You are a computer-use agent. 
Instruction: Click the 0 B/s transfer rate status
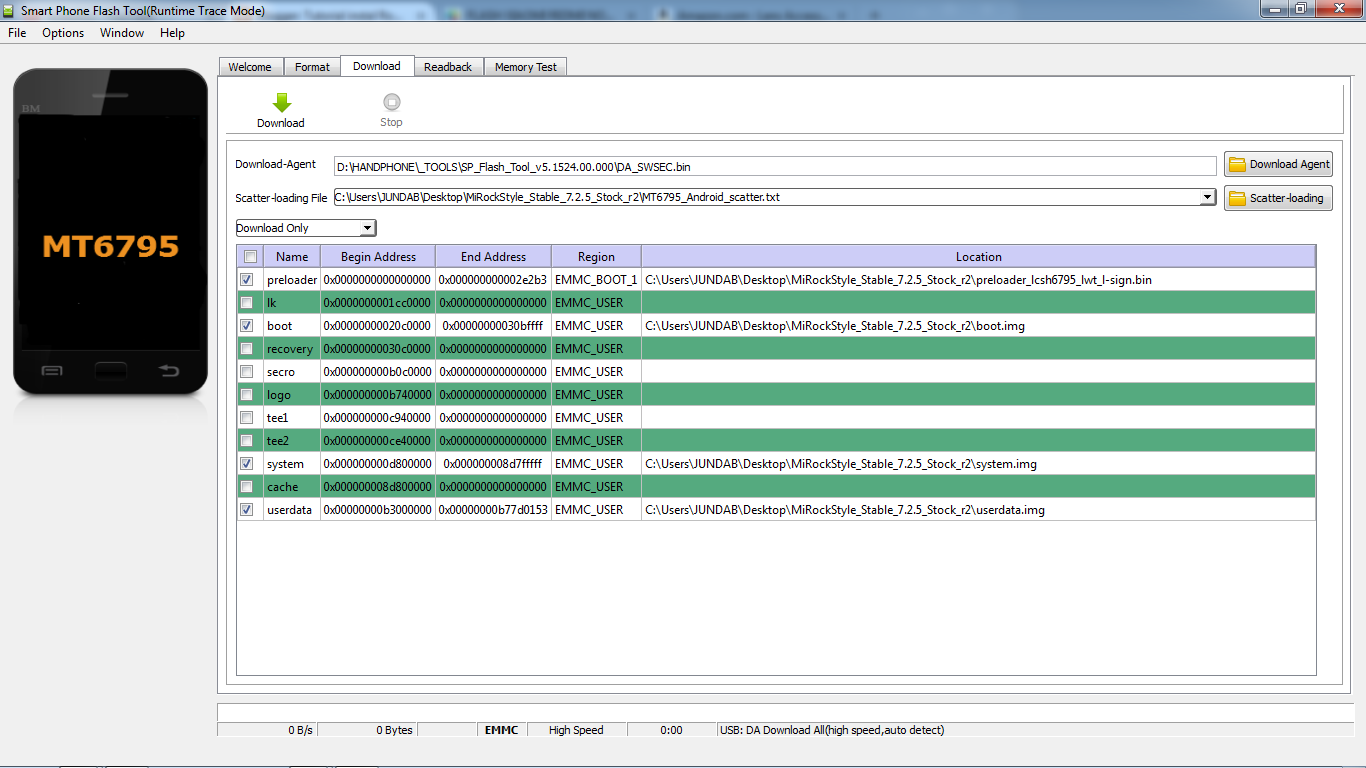point(300,730)
